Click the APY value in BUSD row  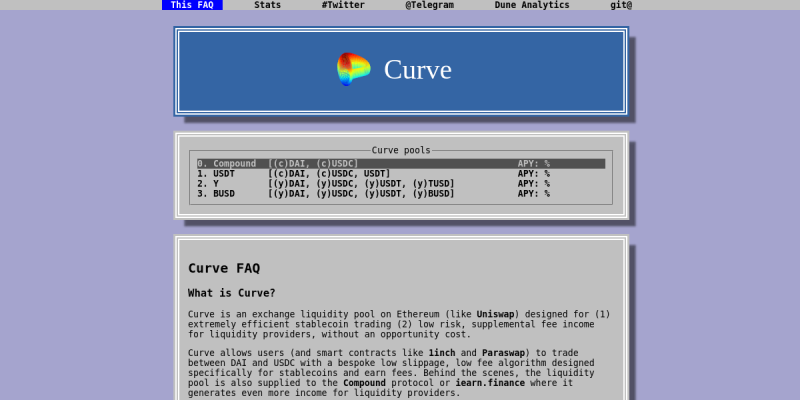533,193
